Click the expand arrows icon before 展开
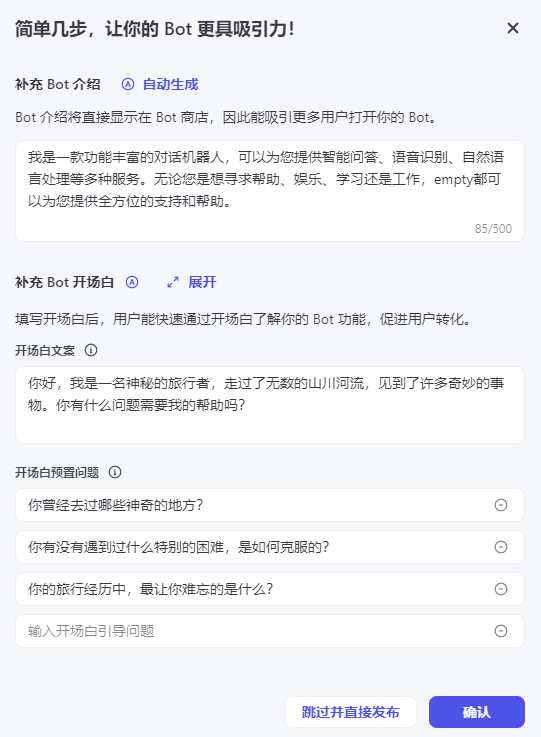The height and width of the screenshot is (737, 541). (x=173, y=282)
